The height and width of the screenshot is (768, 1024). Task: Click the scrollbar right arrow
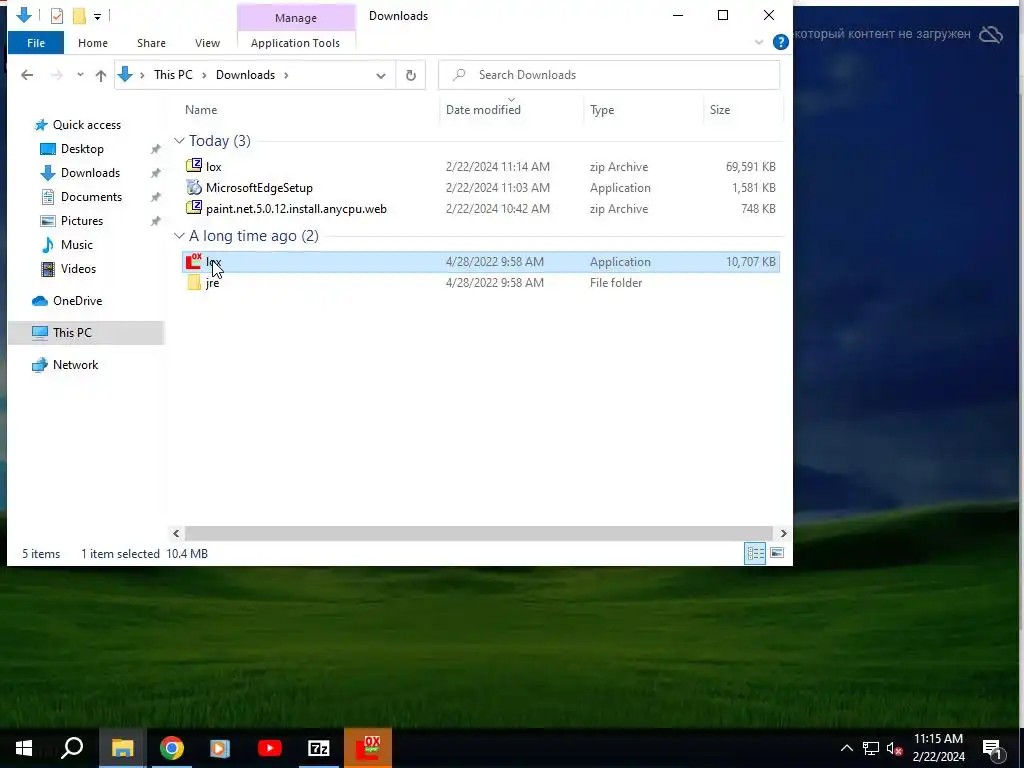point(783,534)
